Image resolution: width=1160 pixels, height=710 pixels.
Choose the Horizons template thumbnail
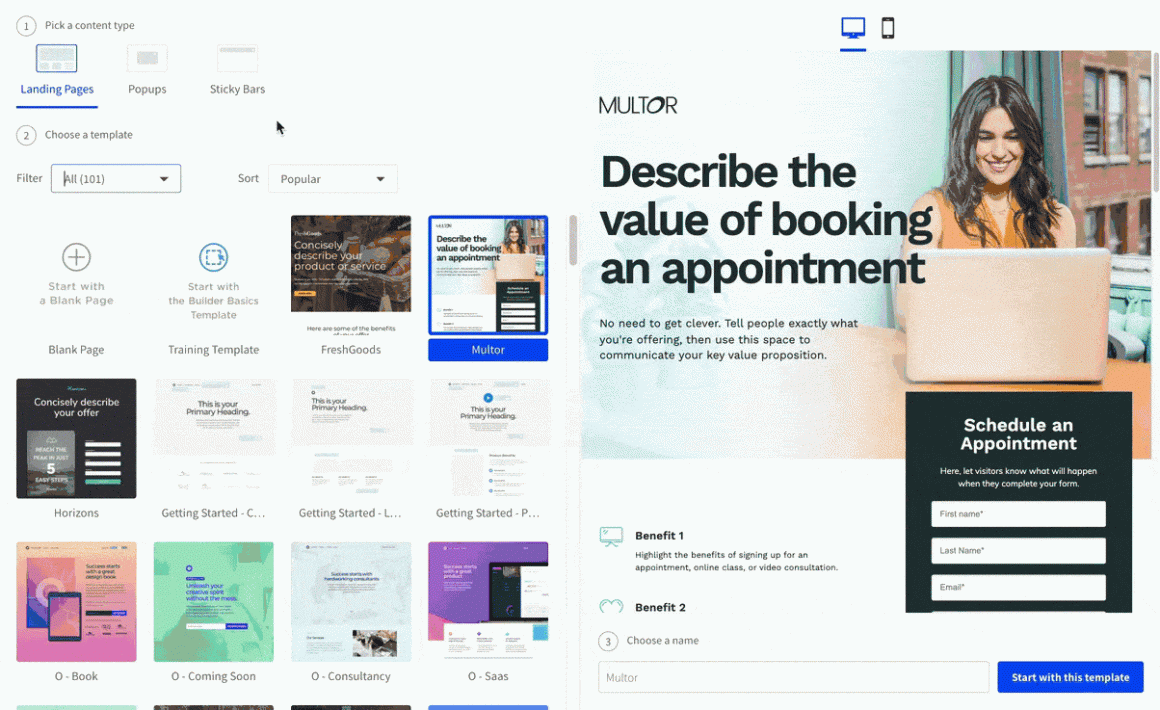tap(76, 438)
